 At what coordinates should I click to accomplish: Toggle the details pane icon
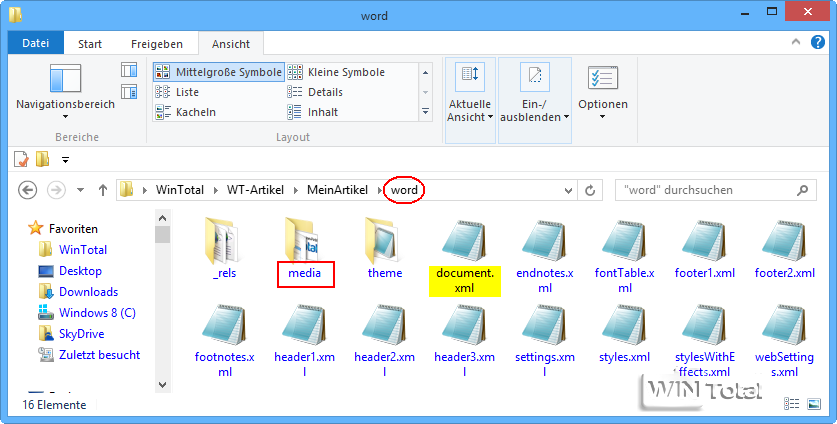point(129,92)
